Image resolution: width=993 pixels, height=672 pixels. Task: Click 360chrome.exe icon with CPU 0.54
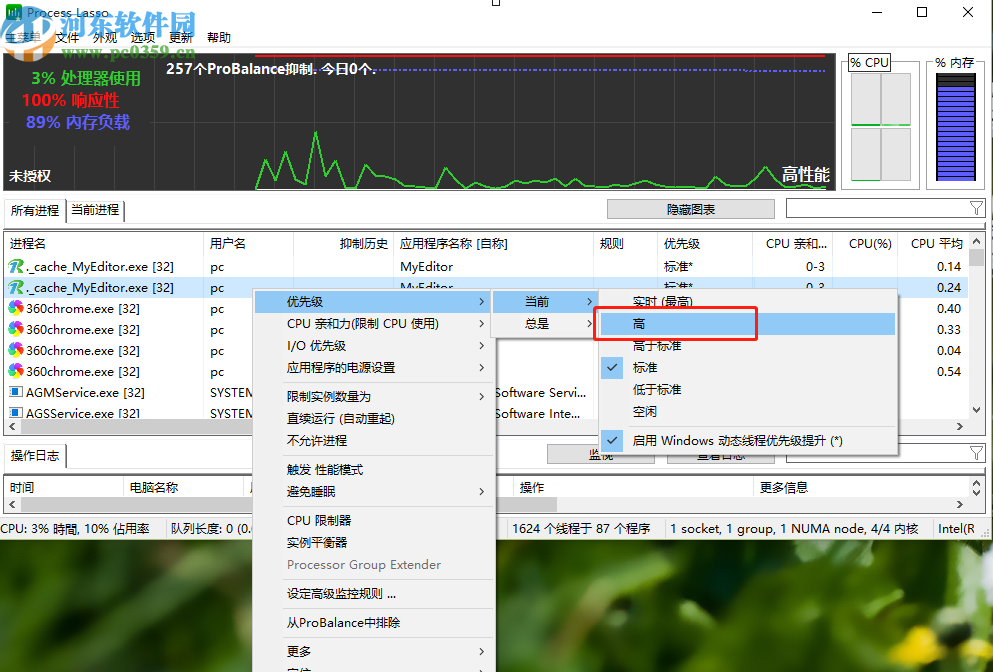(x=16, y=371)
